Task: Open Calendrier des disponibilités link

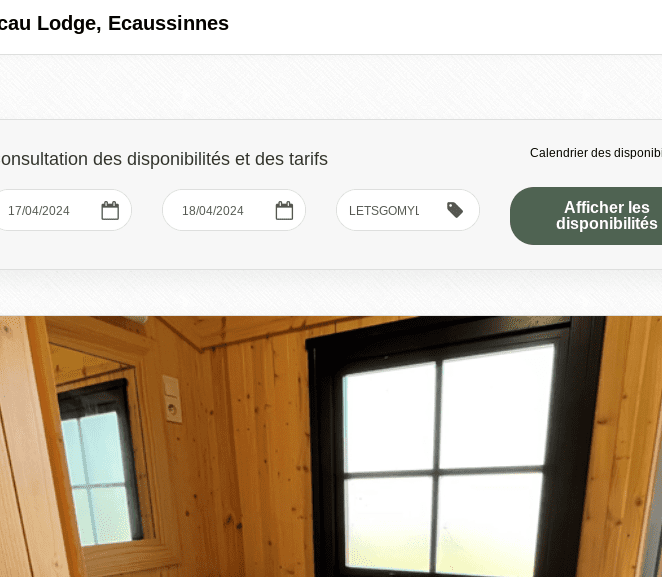Action: pos(596,153)
